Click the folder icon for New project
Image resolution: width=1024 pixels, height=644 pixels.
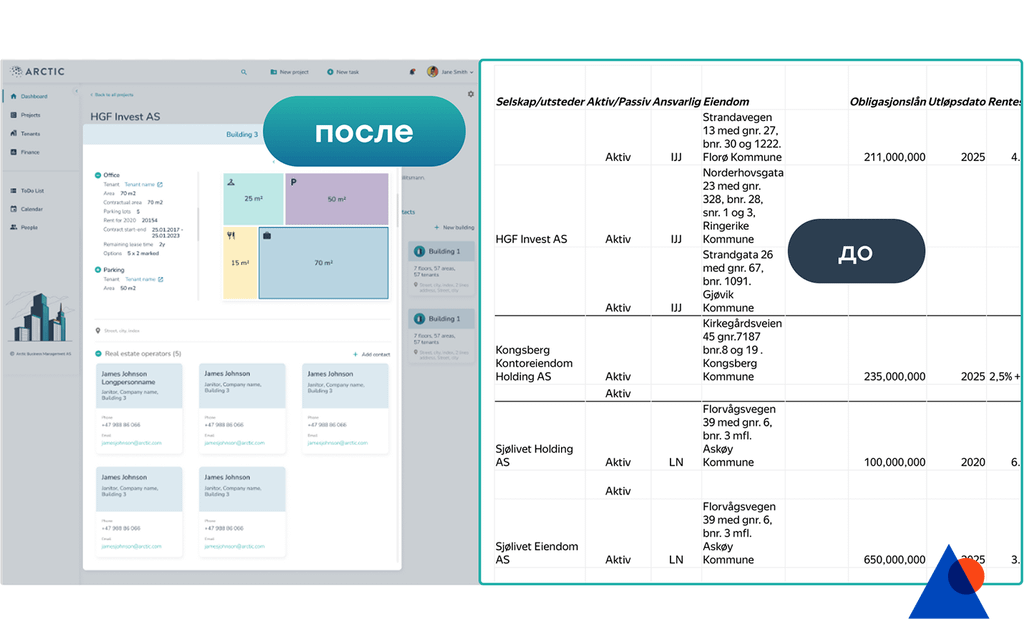pos(274,72)
